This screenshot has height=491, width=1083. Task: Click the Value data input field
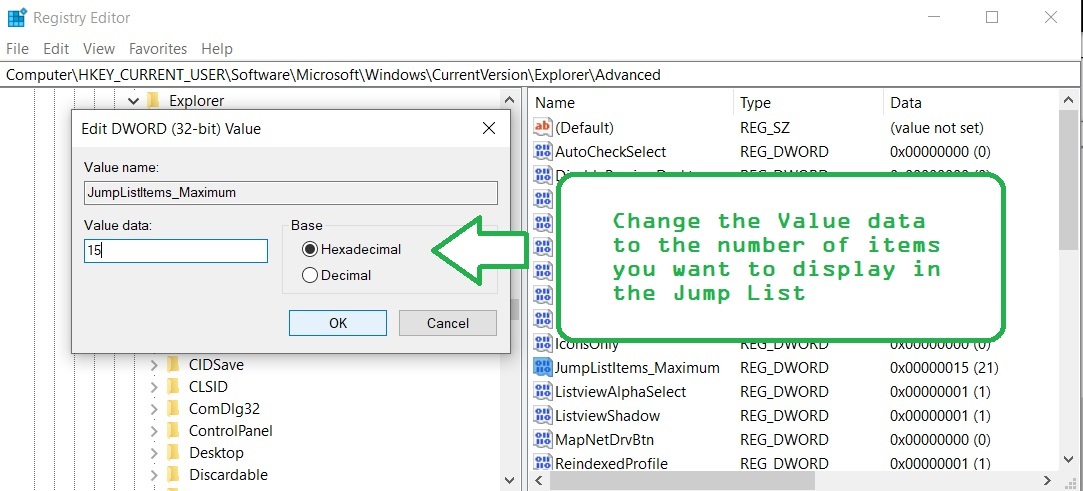pos(175,251)
